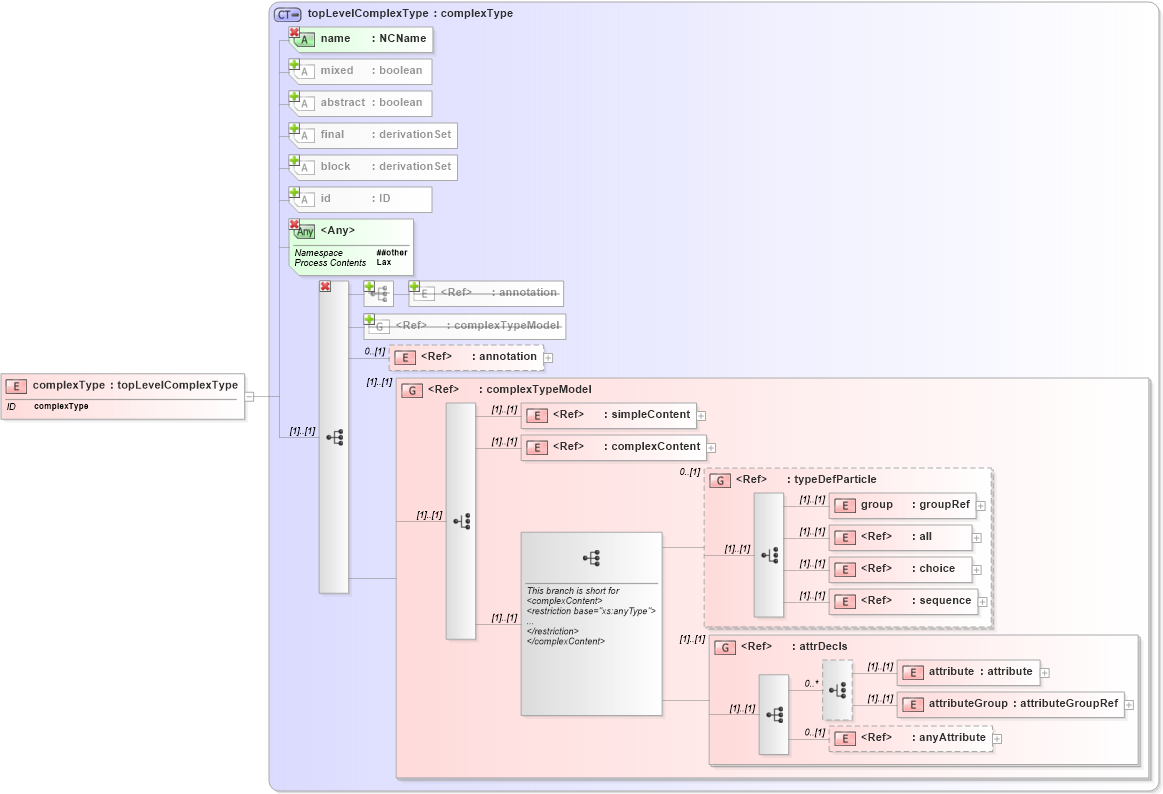This screenshot has height=794, width=1163.
Task: Expand the anyAttribute reference element
Action: point(996,737)
